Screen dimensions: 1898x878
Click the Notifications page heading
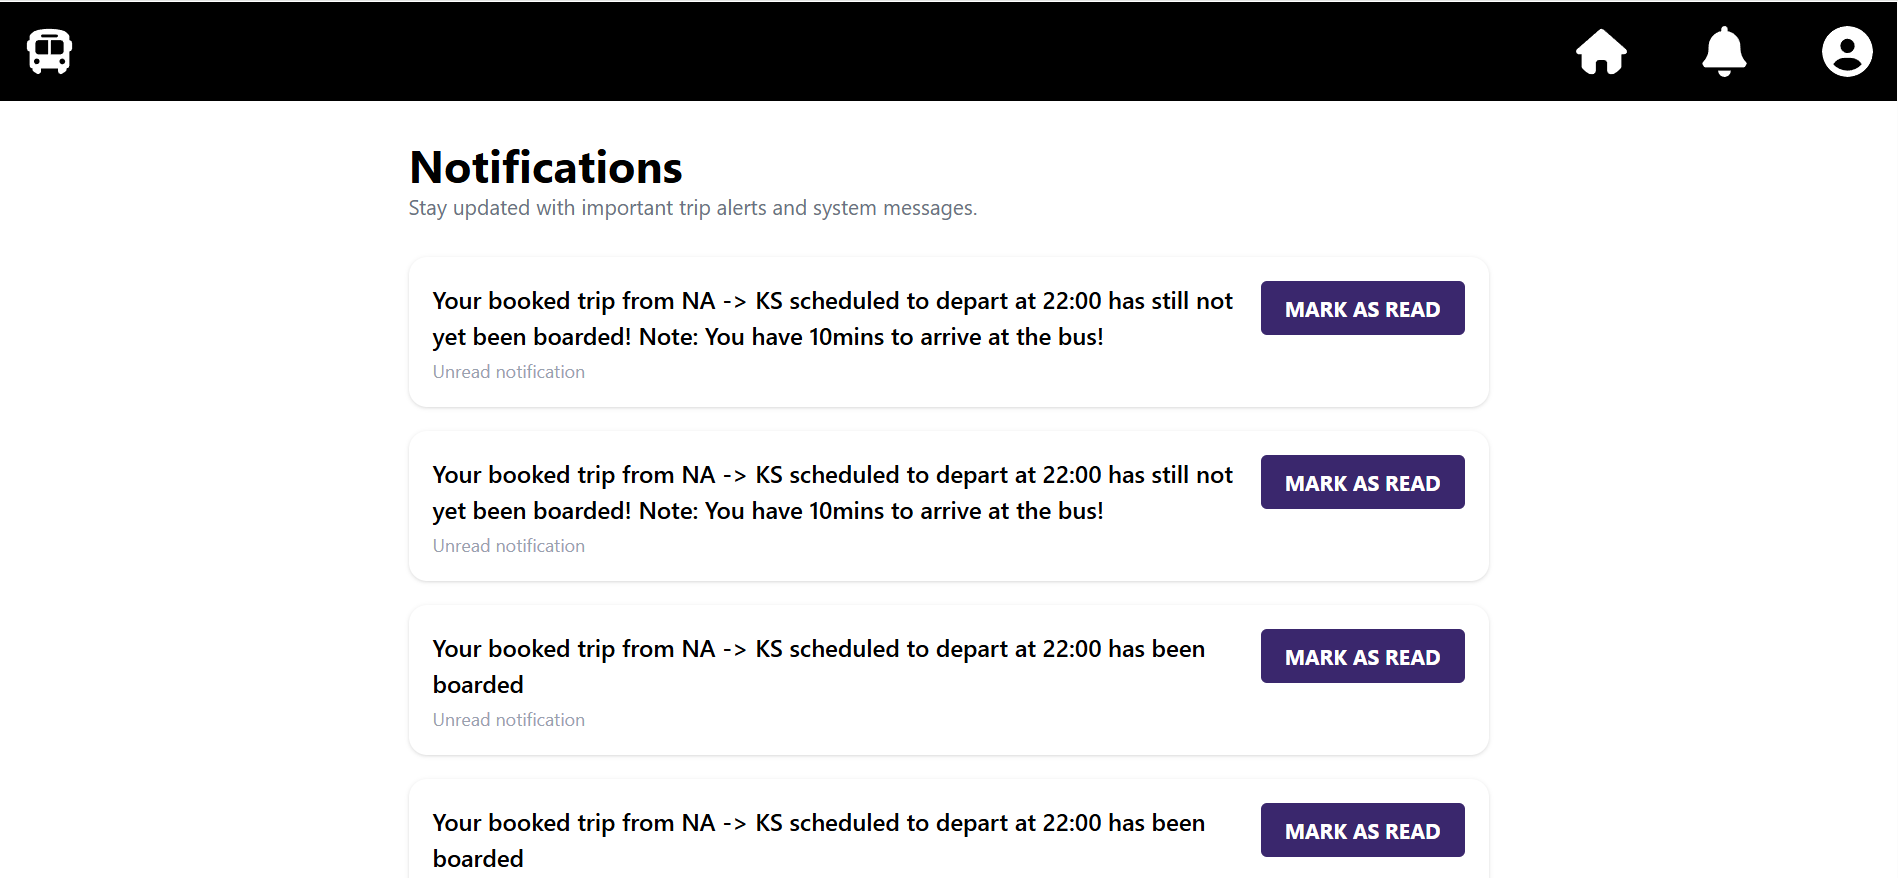click(x=546, y=167)
